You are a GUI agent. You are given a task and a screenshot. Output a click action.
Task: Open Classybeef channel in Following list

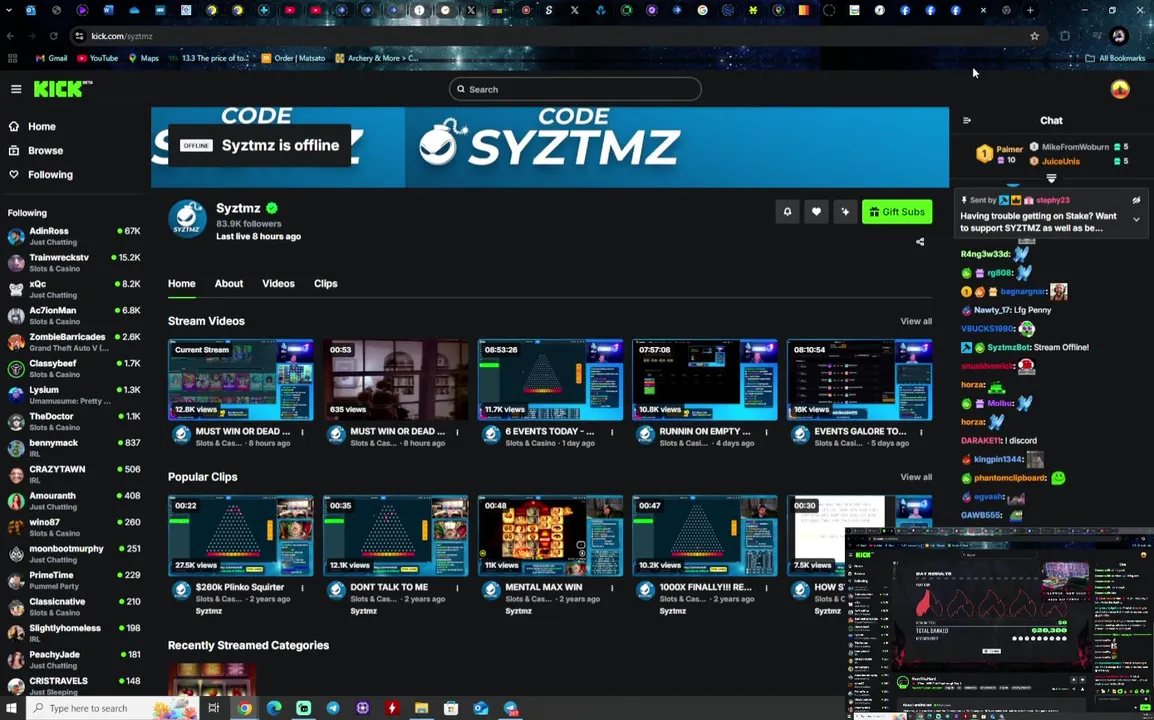pos(74,369)
